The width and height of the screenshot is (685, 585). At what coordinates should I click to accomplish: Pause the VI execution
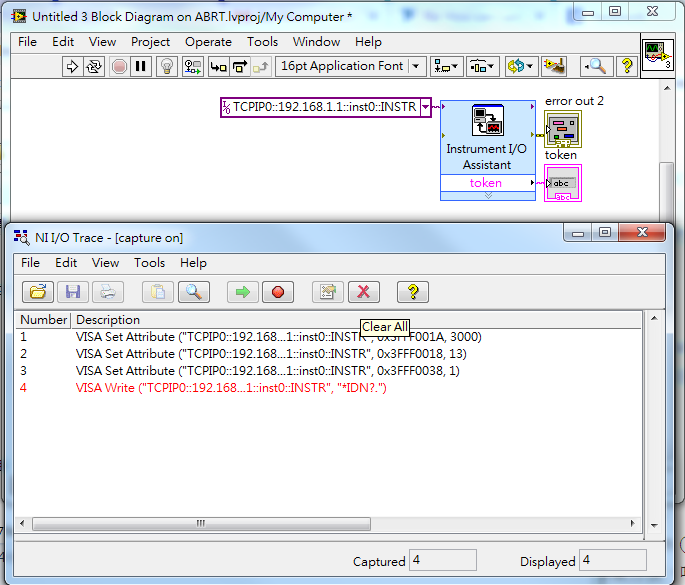click(141, 66)
